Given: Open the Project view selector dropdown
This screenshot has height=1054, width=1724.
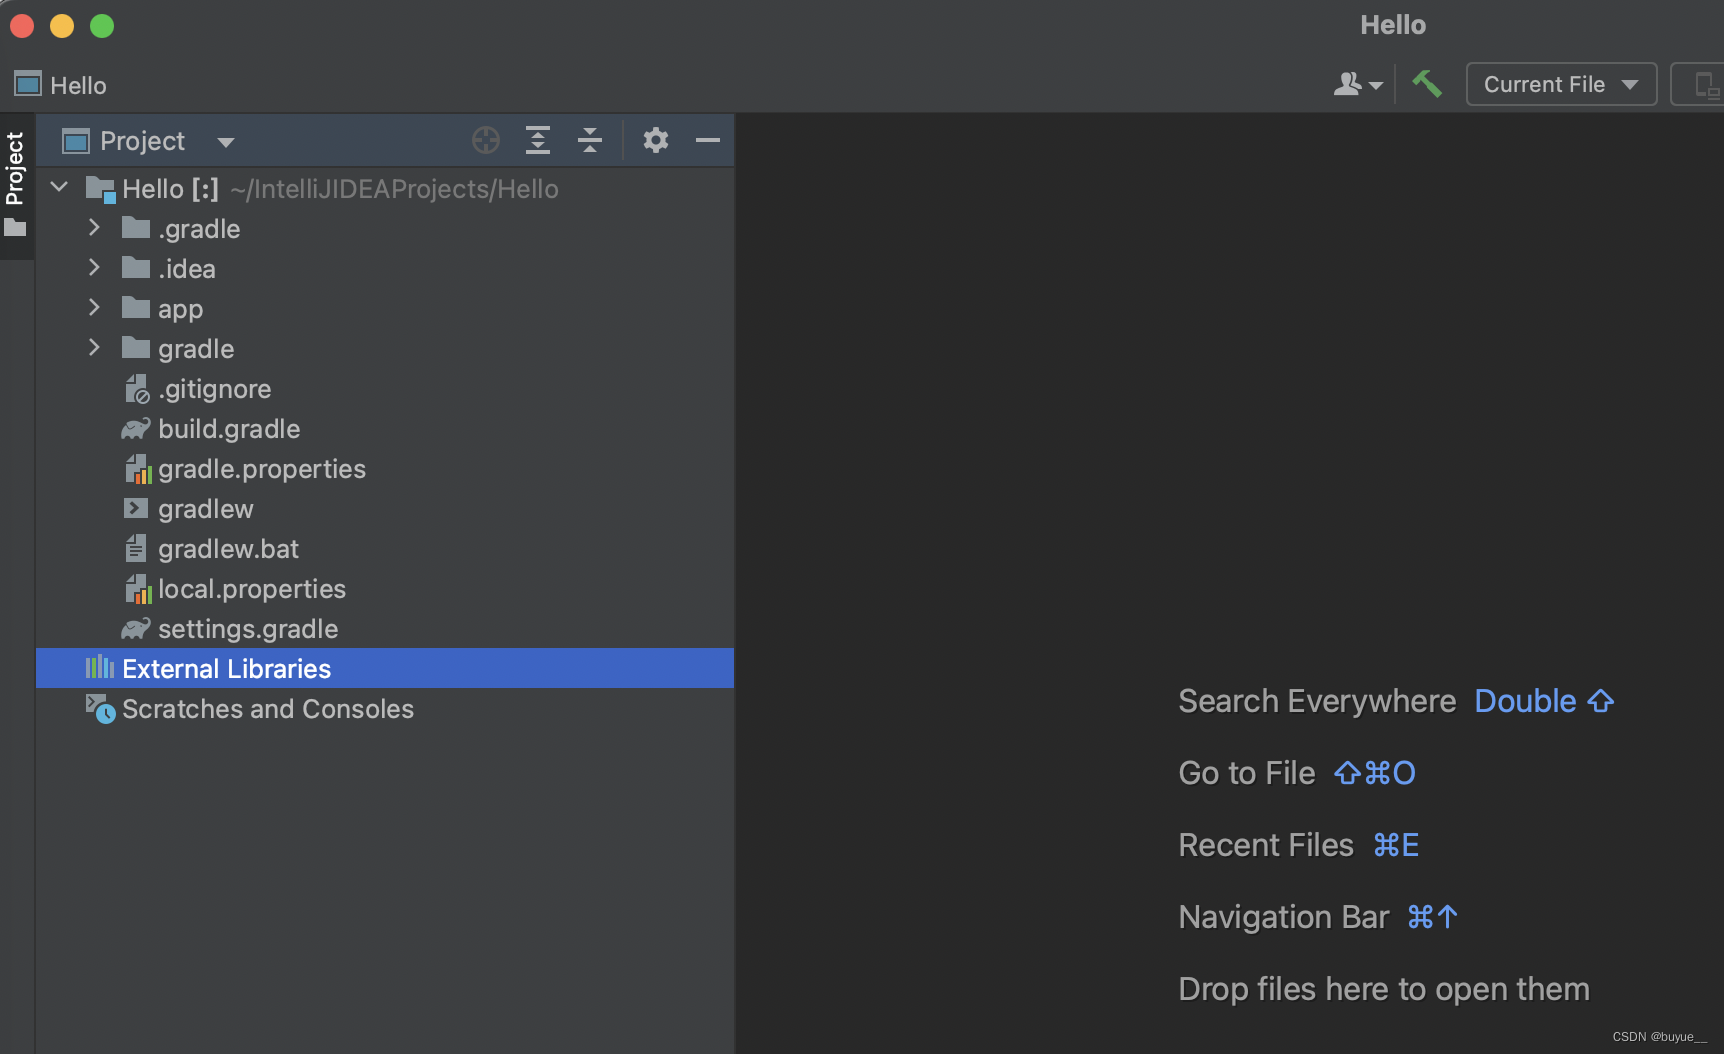Looking at the screenshot, I should (x=148, y=141).
